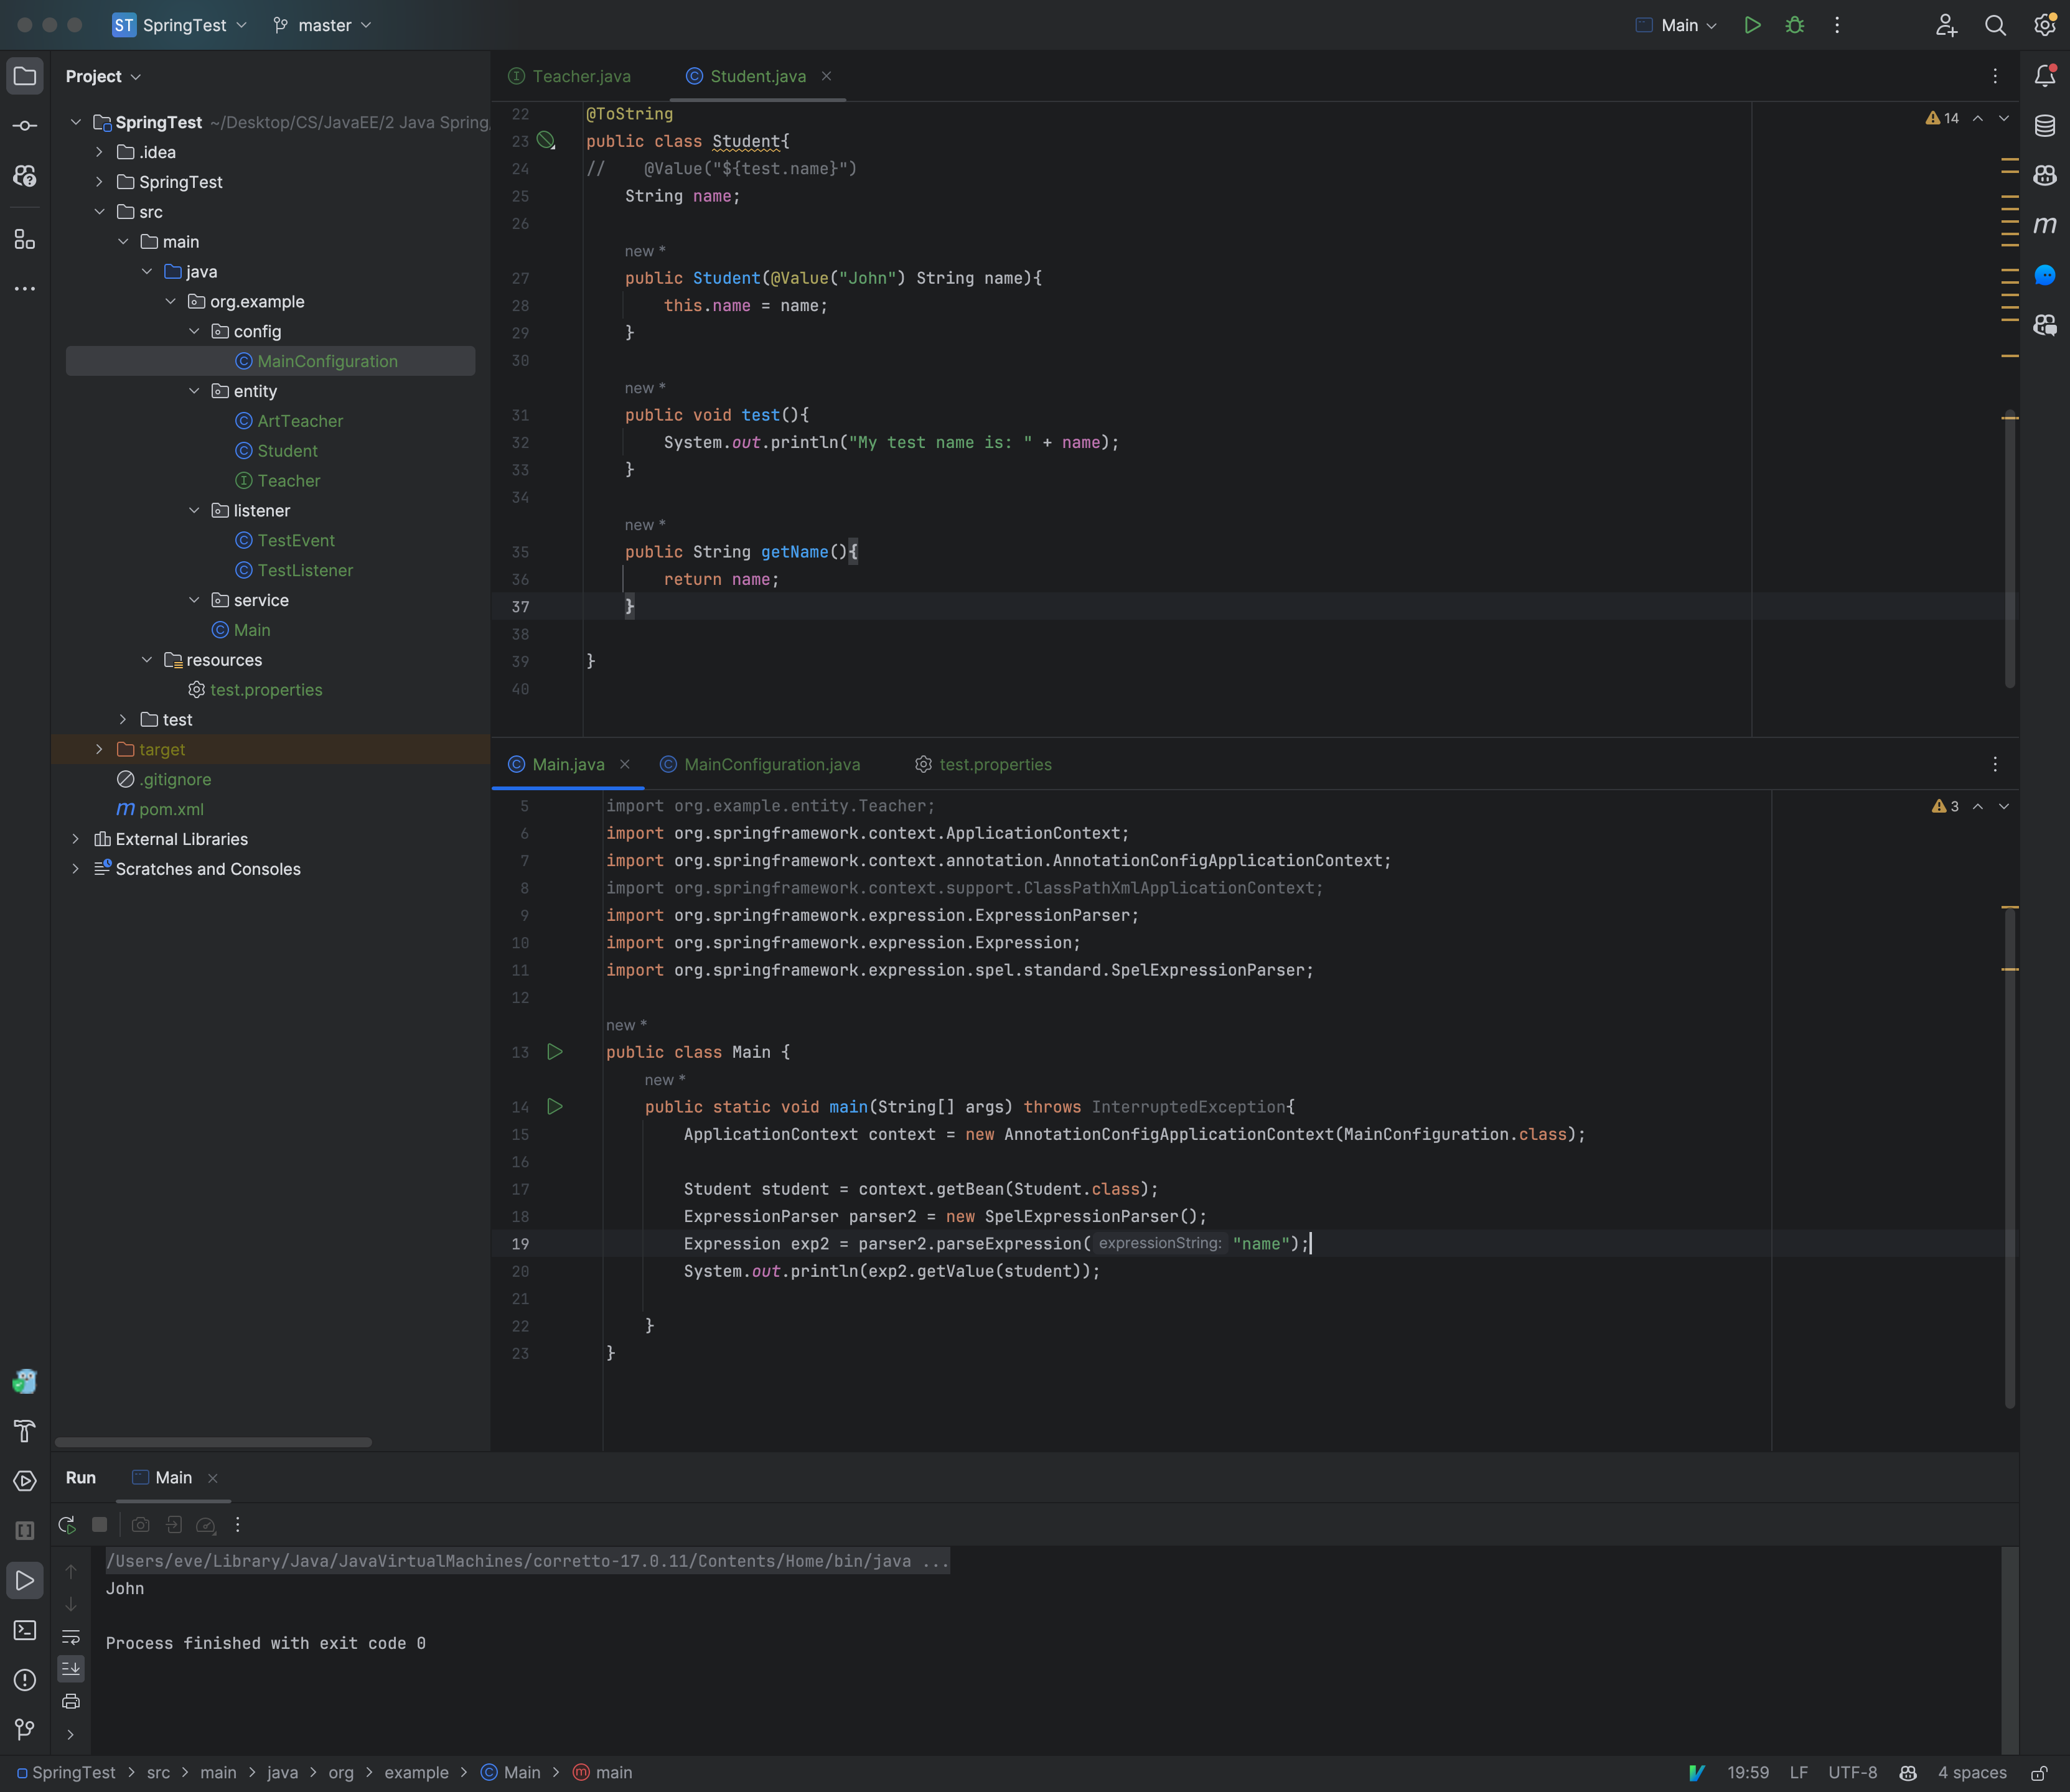The height and width of the screenshot is (1792, 2070).
Task: Run the Main application with green play button
Action: [1752, 25]
